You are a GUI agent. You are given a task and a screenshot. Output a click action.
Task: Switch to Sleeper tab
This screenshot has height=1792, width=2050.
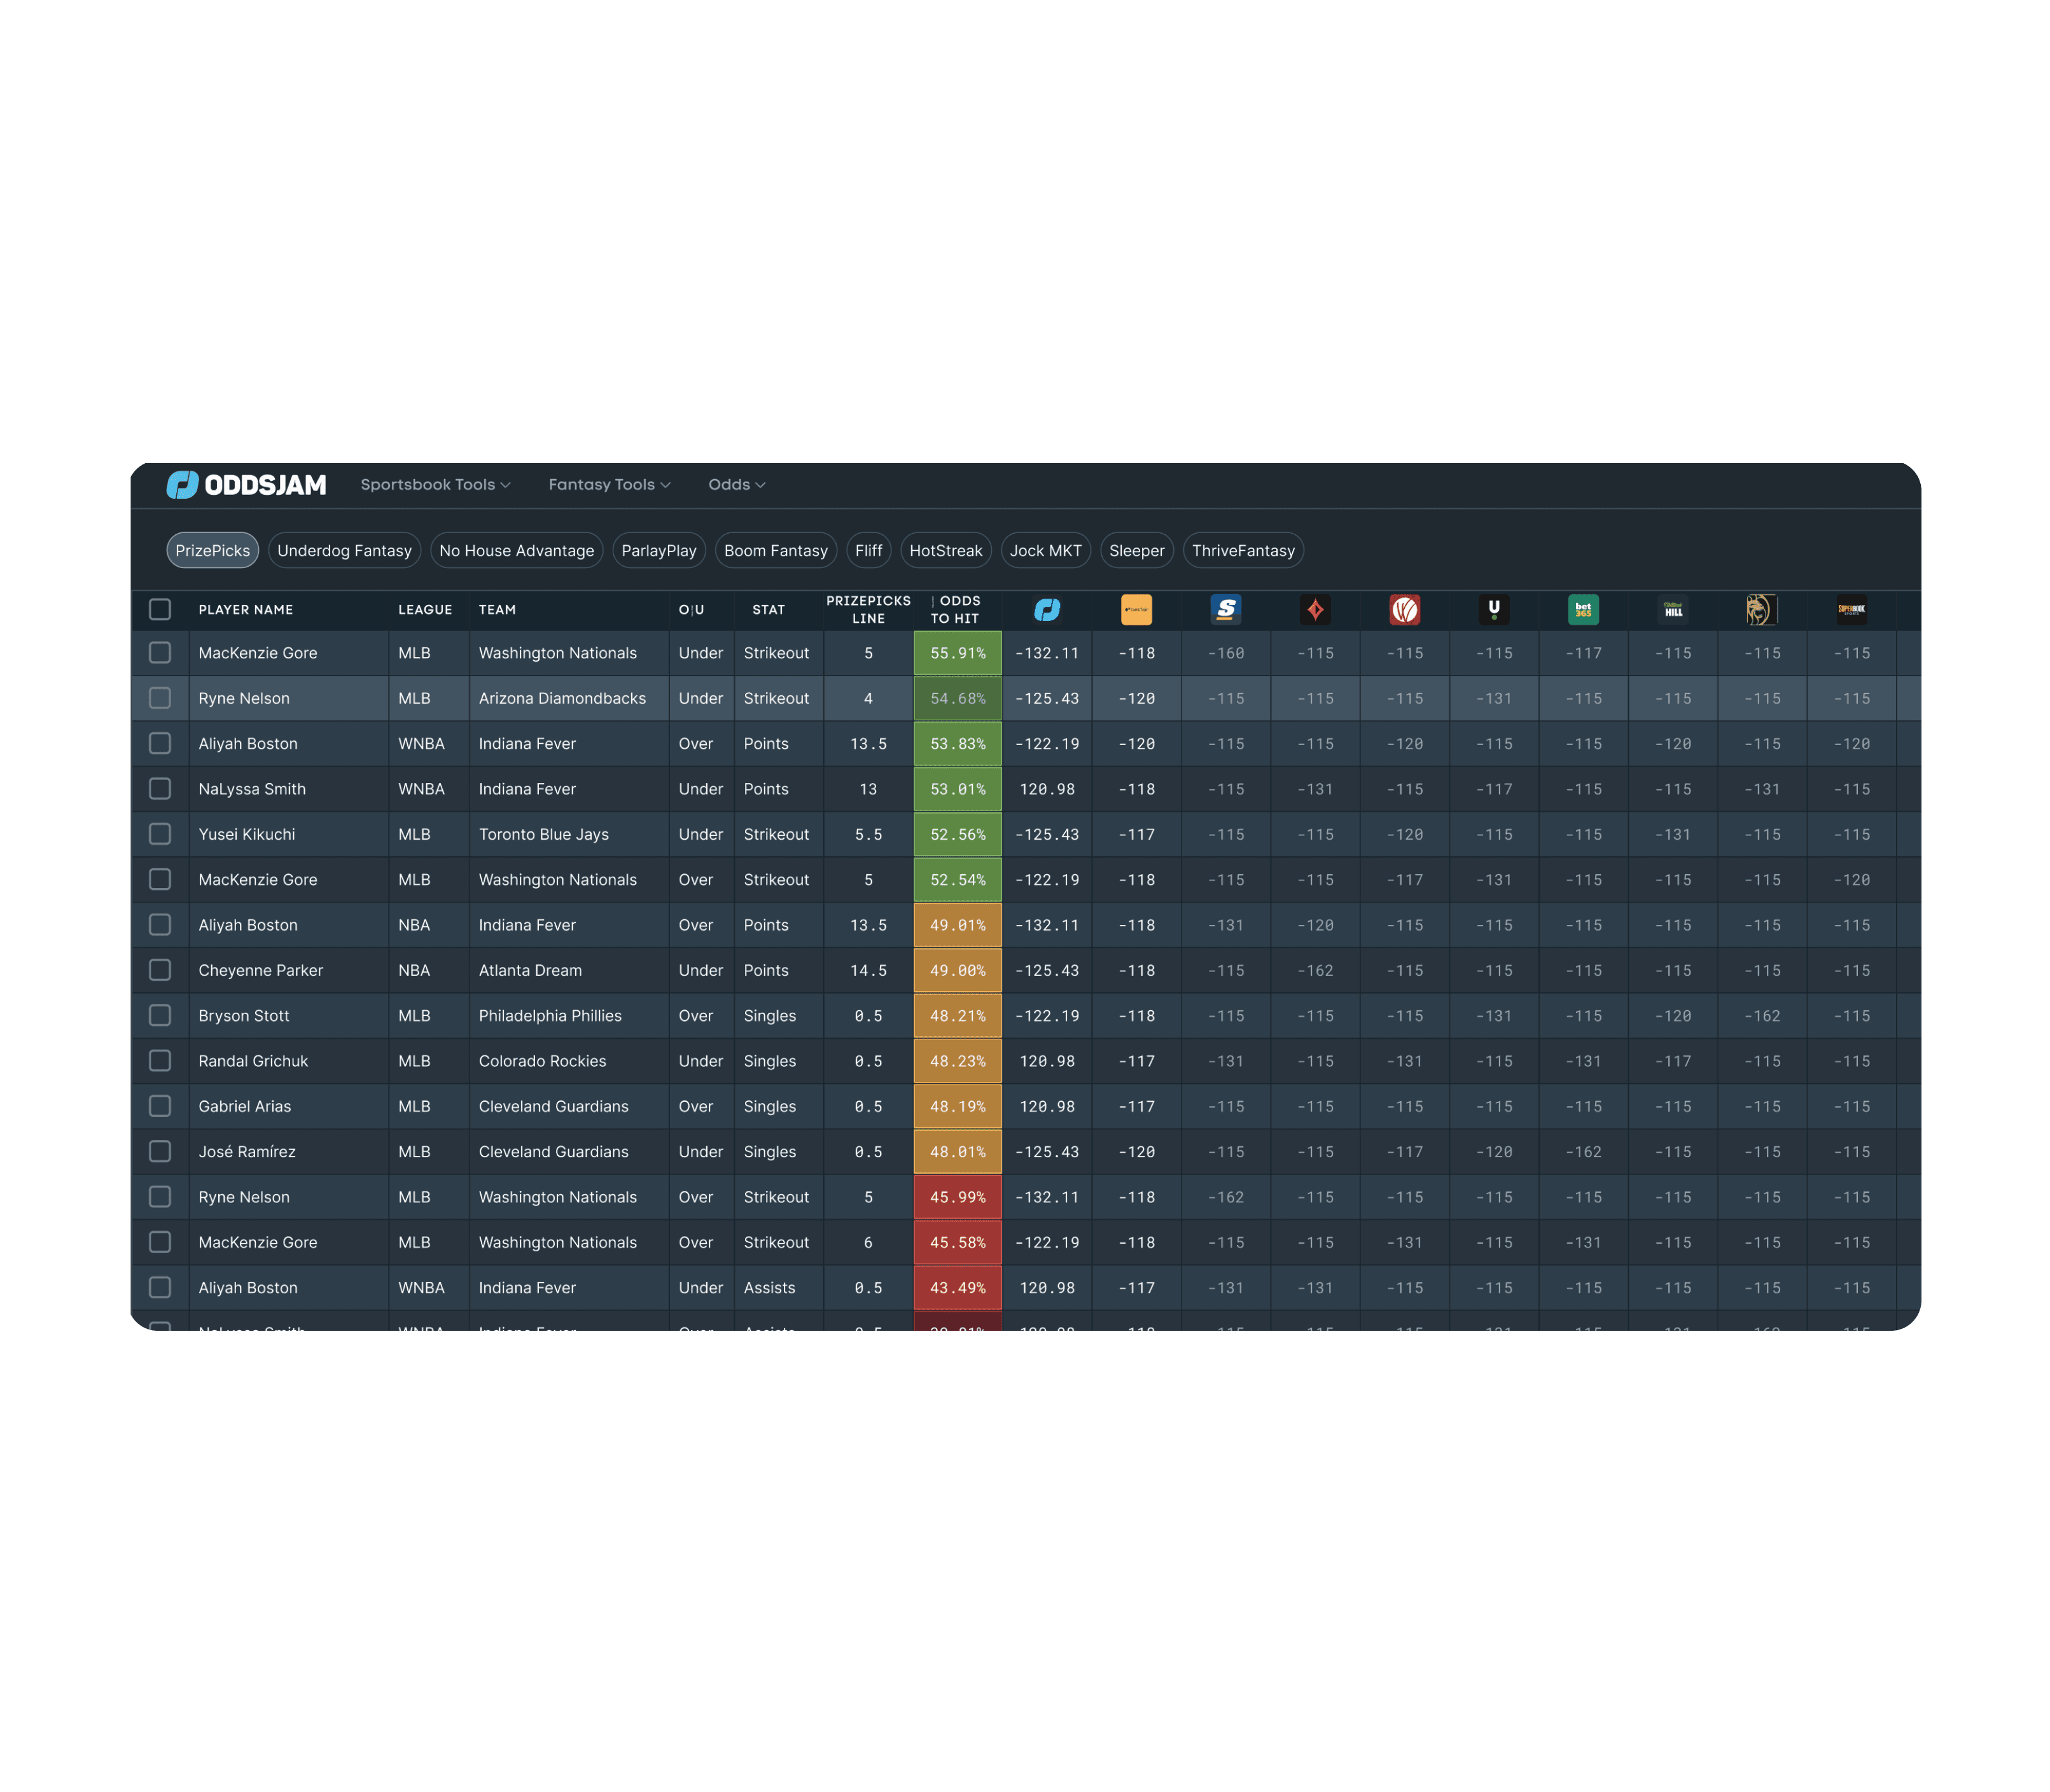(x=1137, y=551)
